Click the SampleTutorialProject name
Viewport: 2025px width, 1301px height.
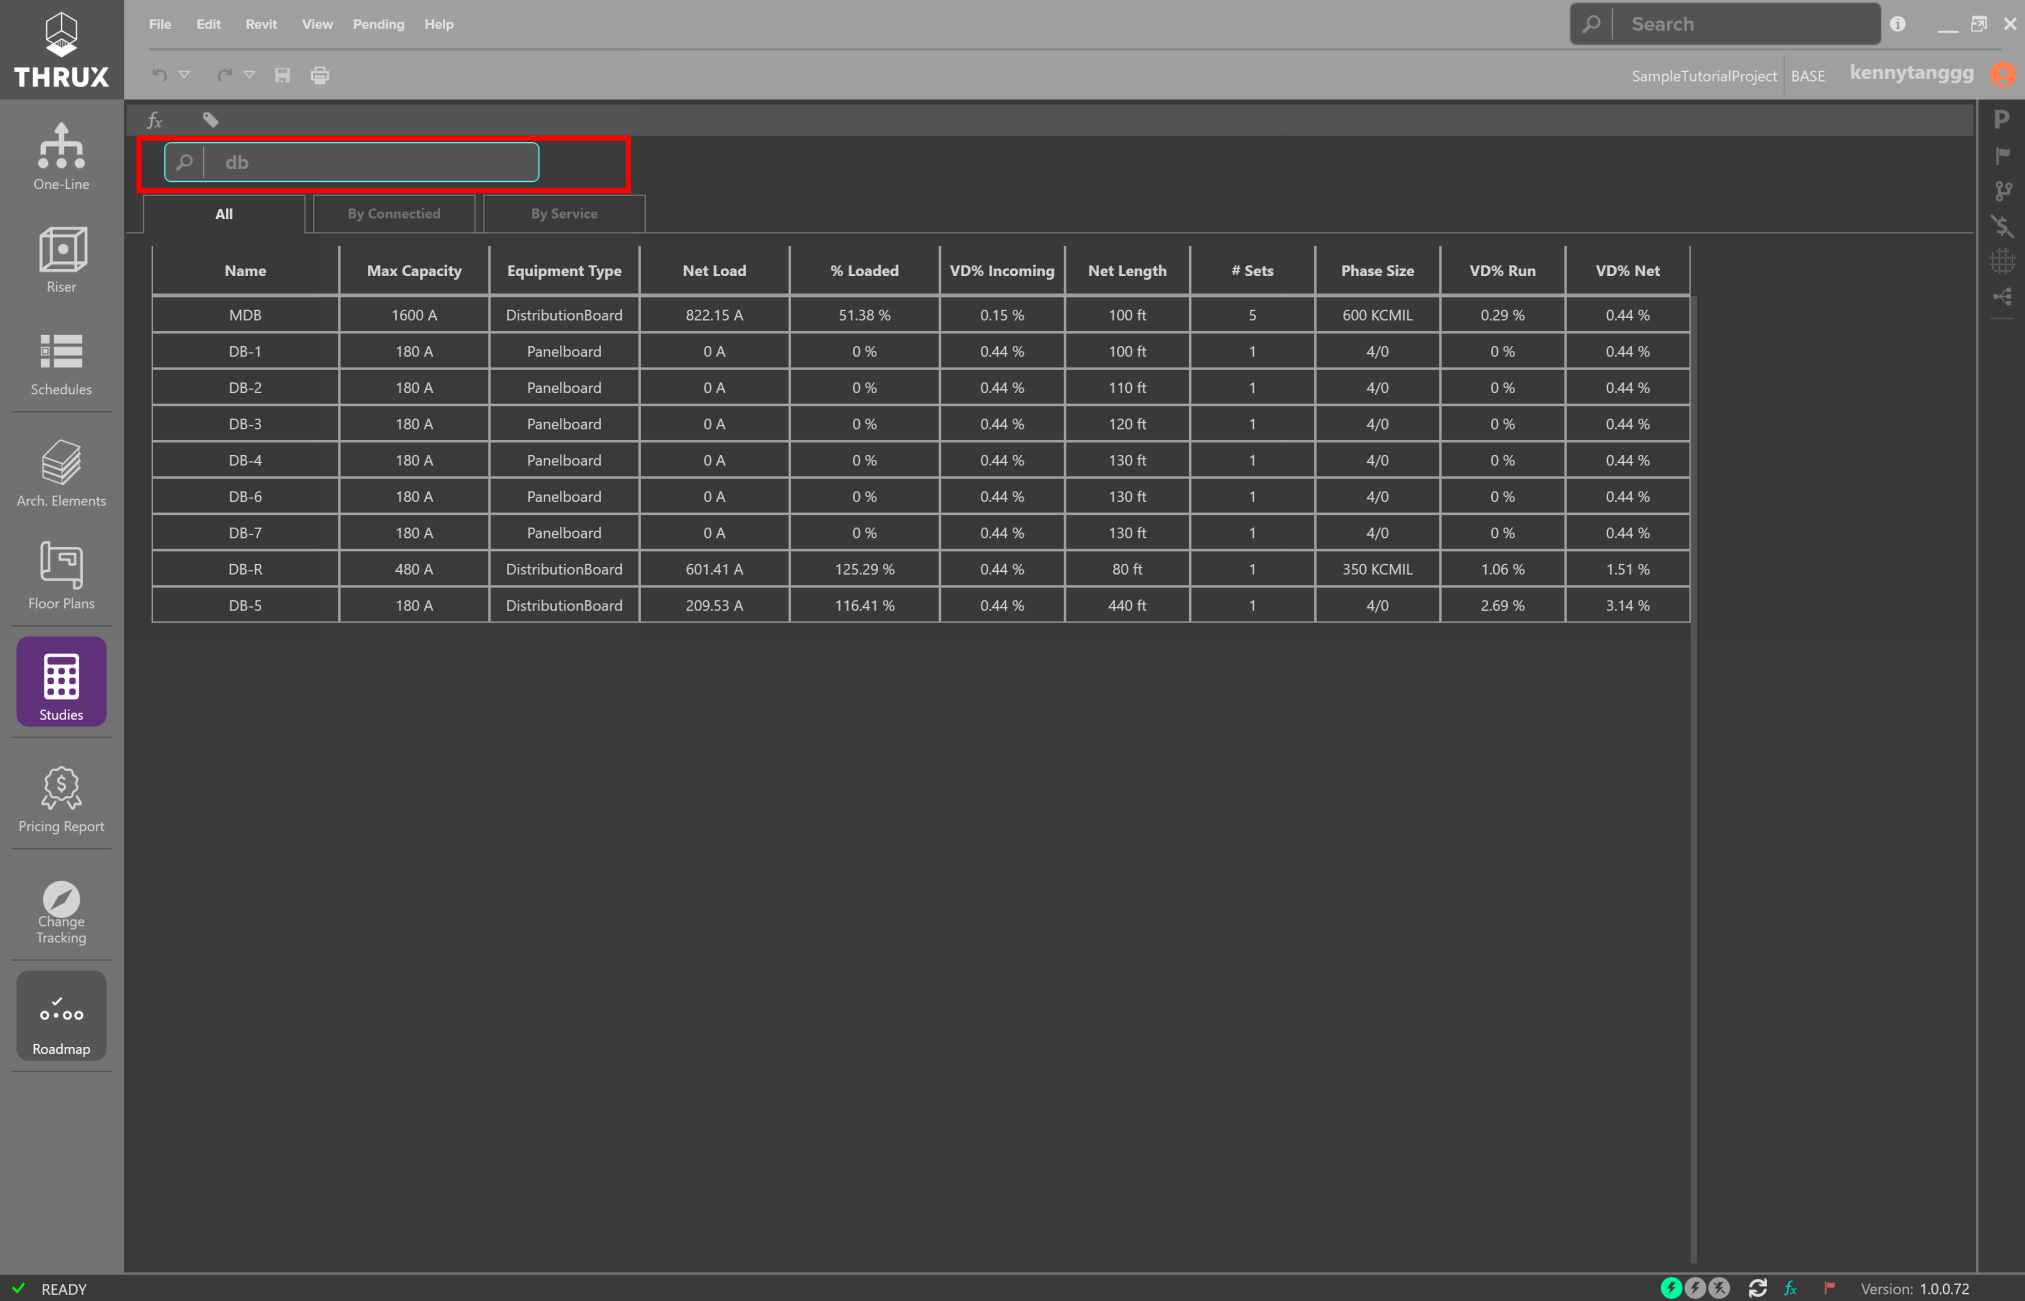pos(1704,76)
